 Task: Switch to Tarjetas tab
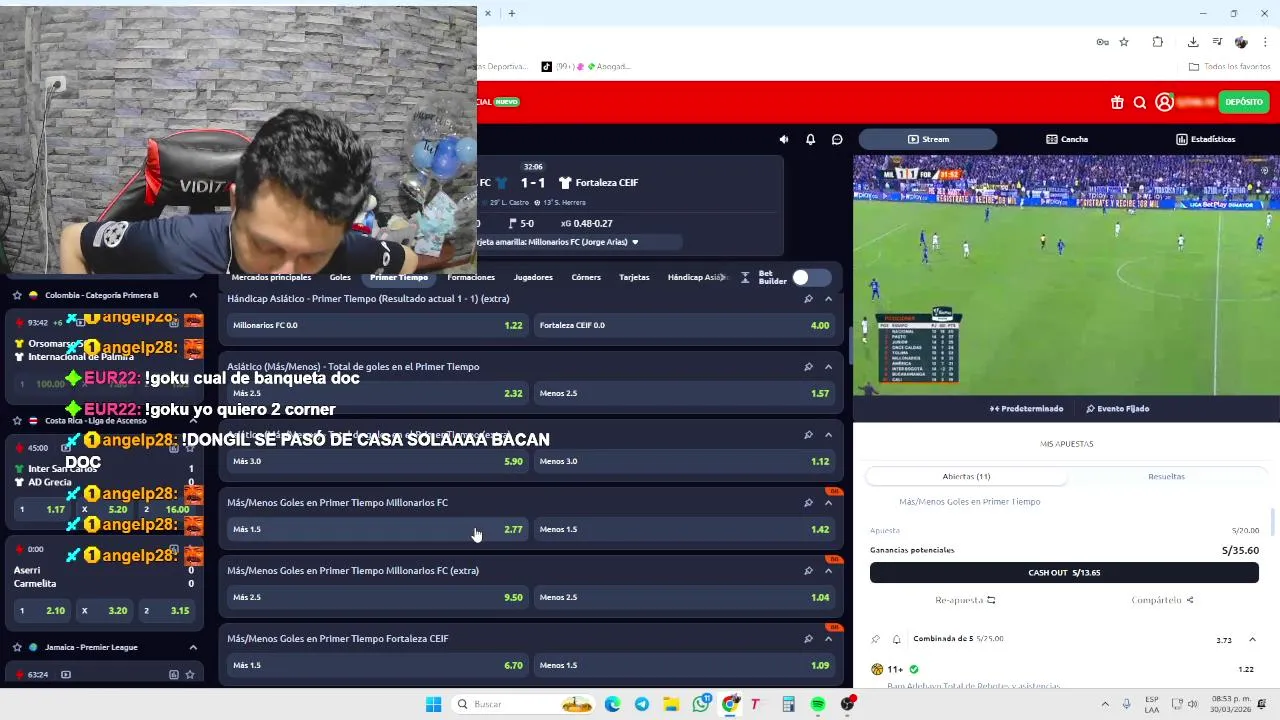coord(634,277)
